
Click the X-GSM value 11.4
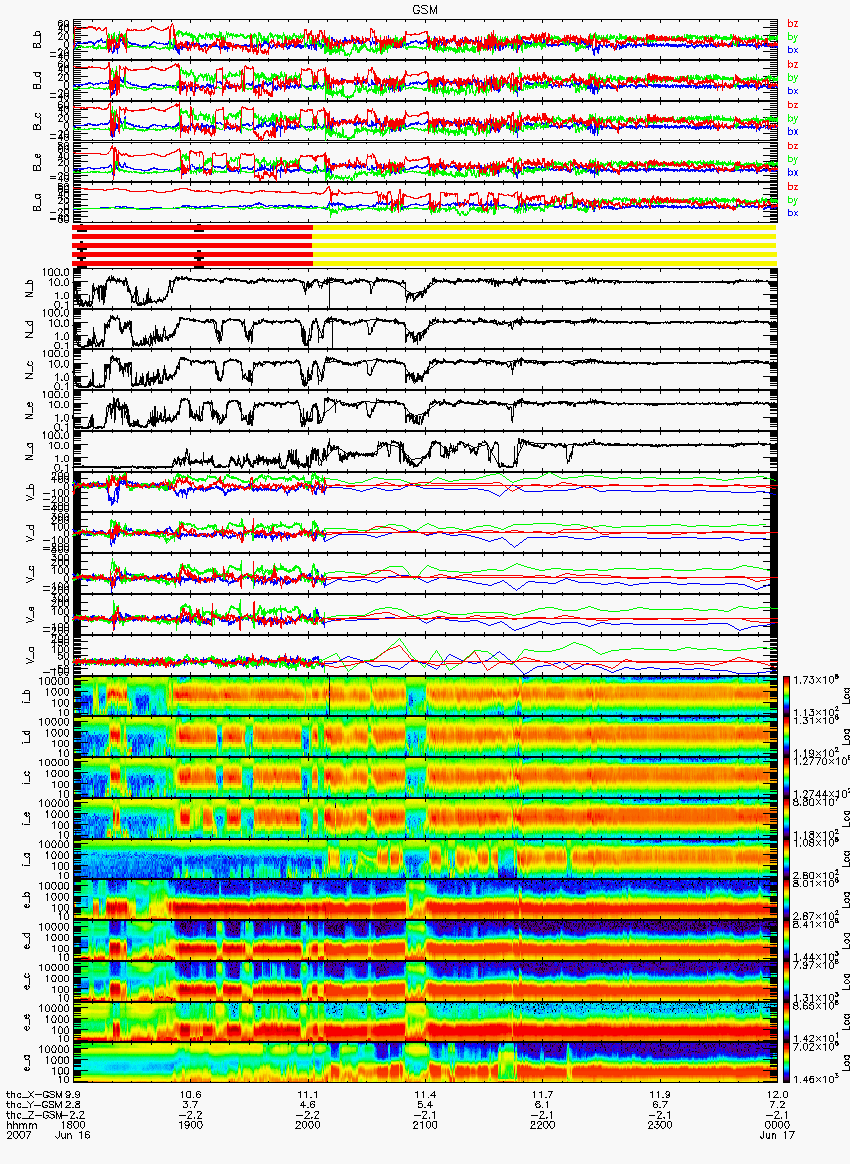pyautogui.click(x=425, y=1095)
